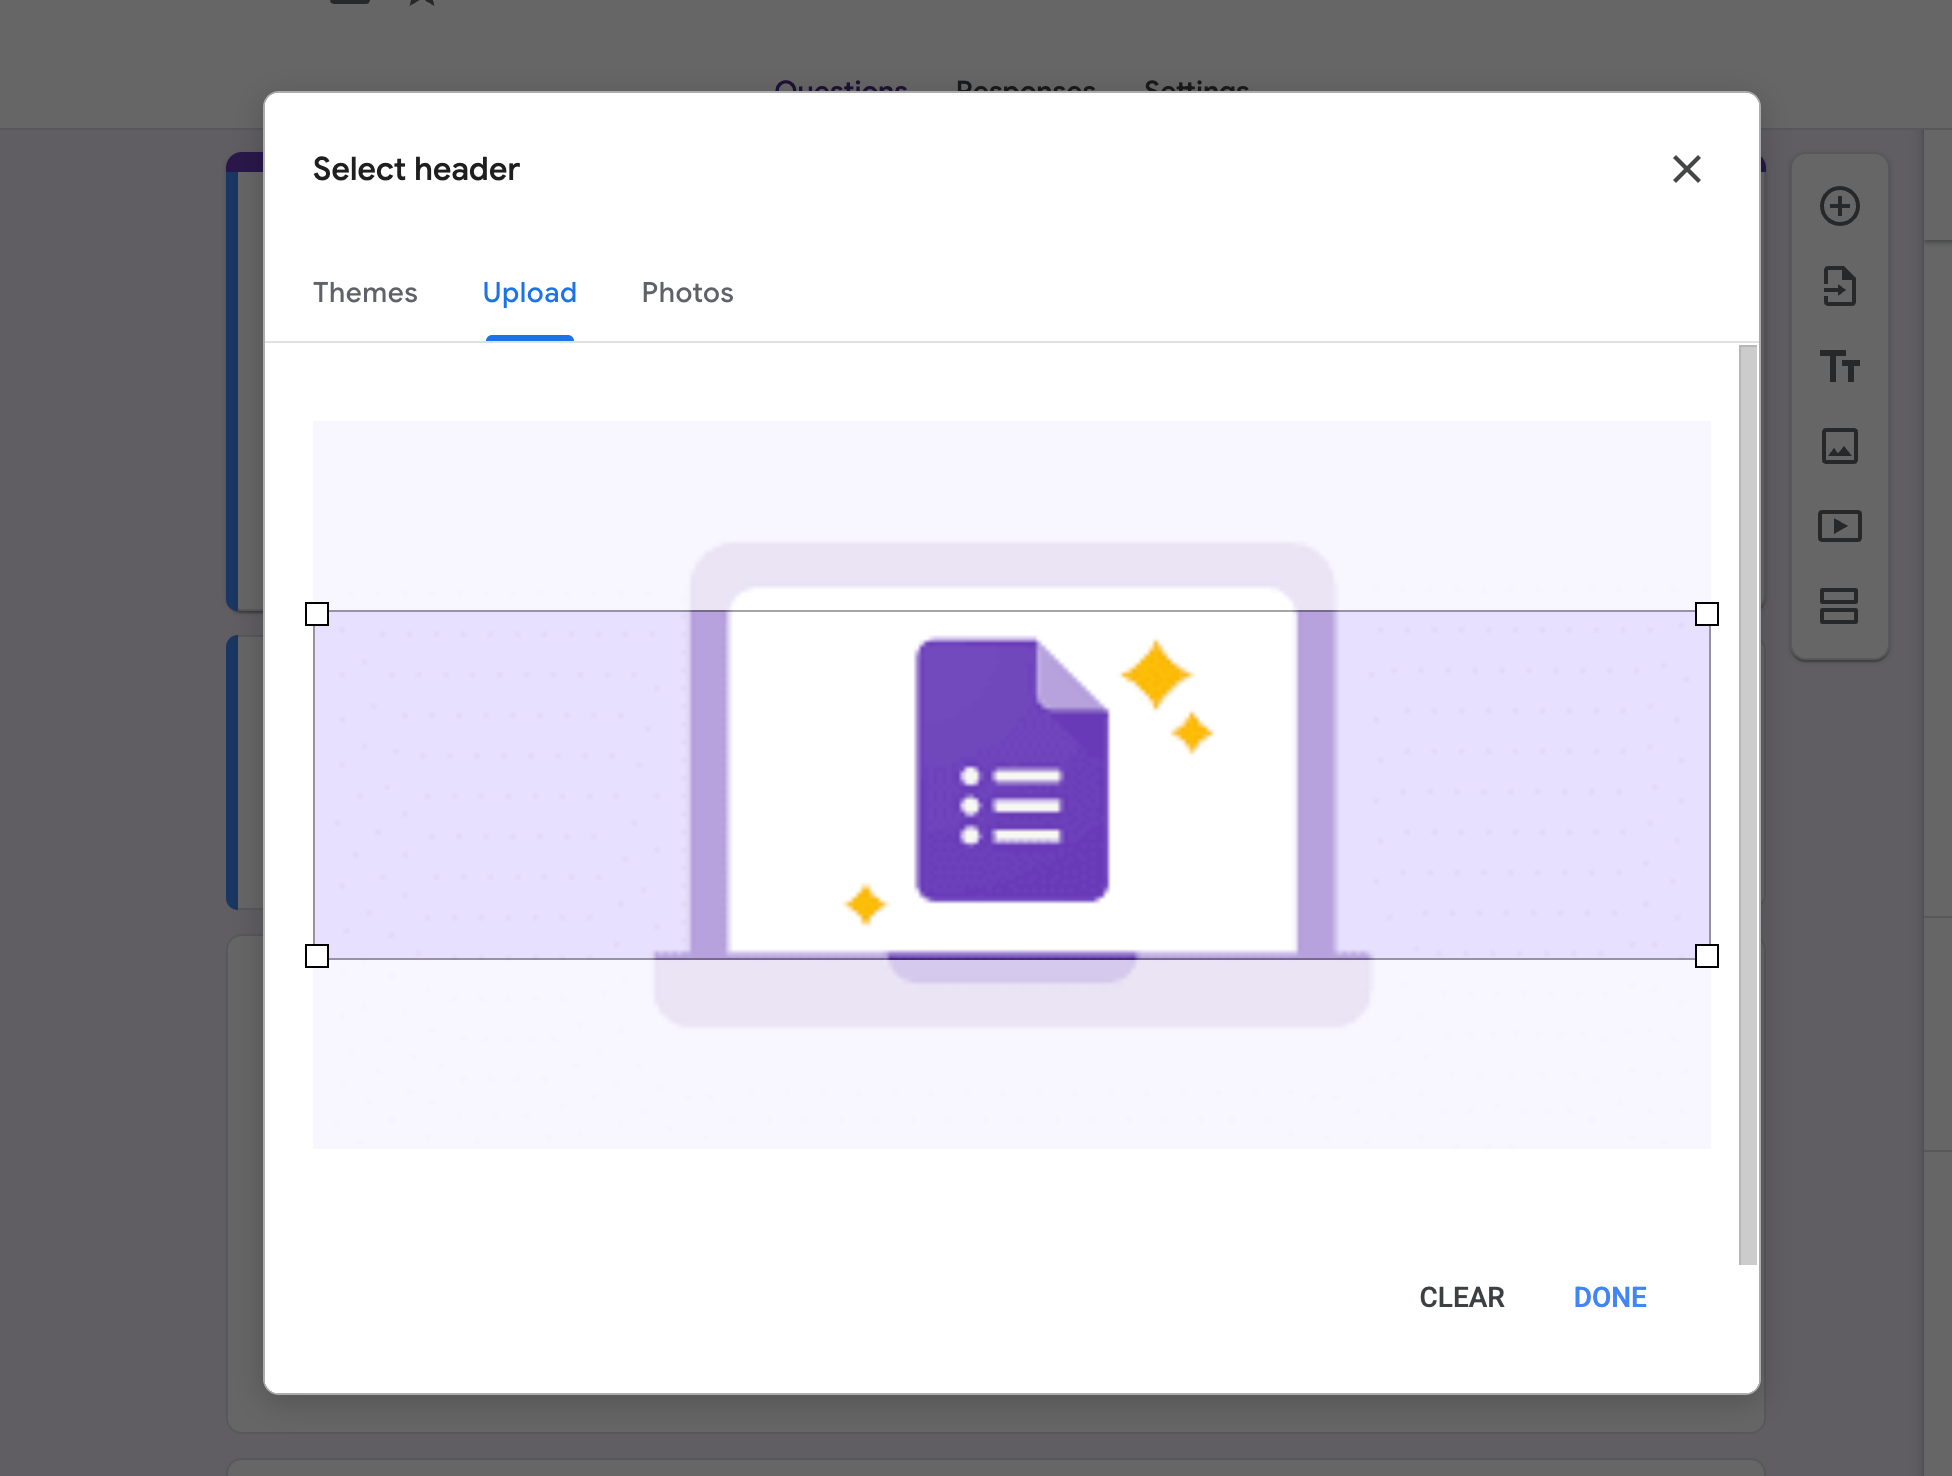Screen dimensions: 1952x1476
Task: Click the Add question plus icon
Action: tap(1839, 206)
